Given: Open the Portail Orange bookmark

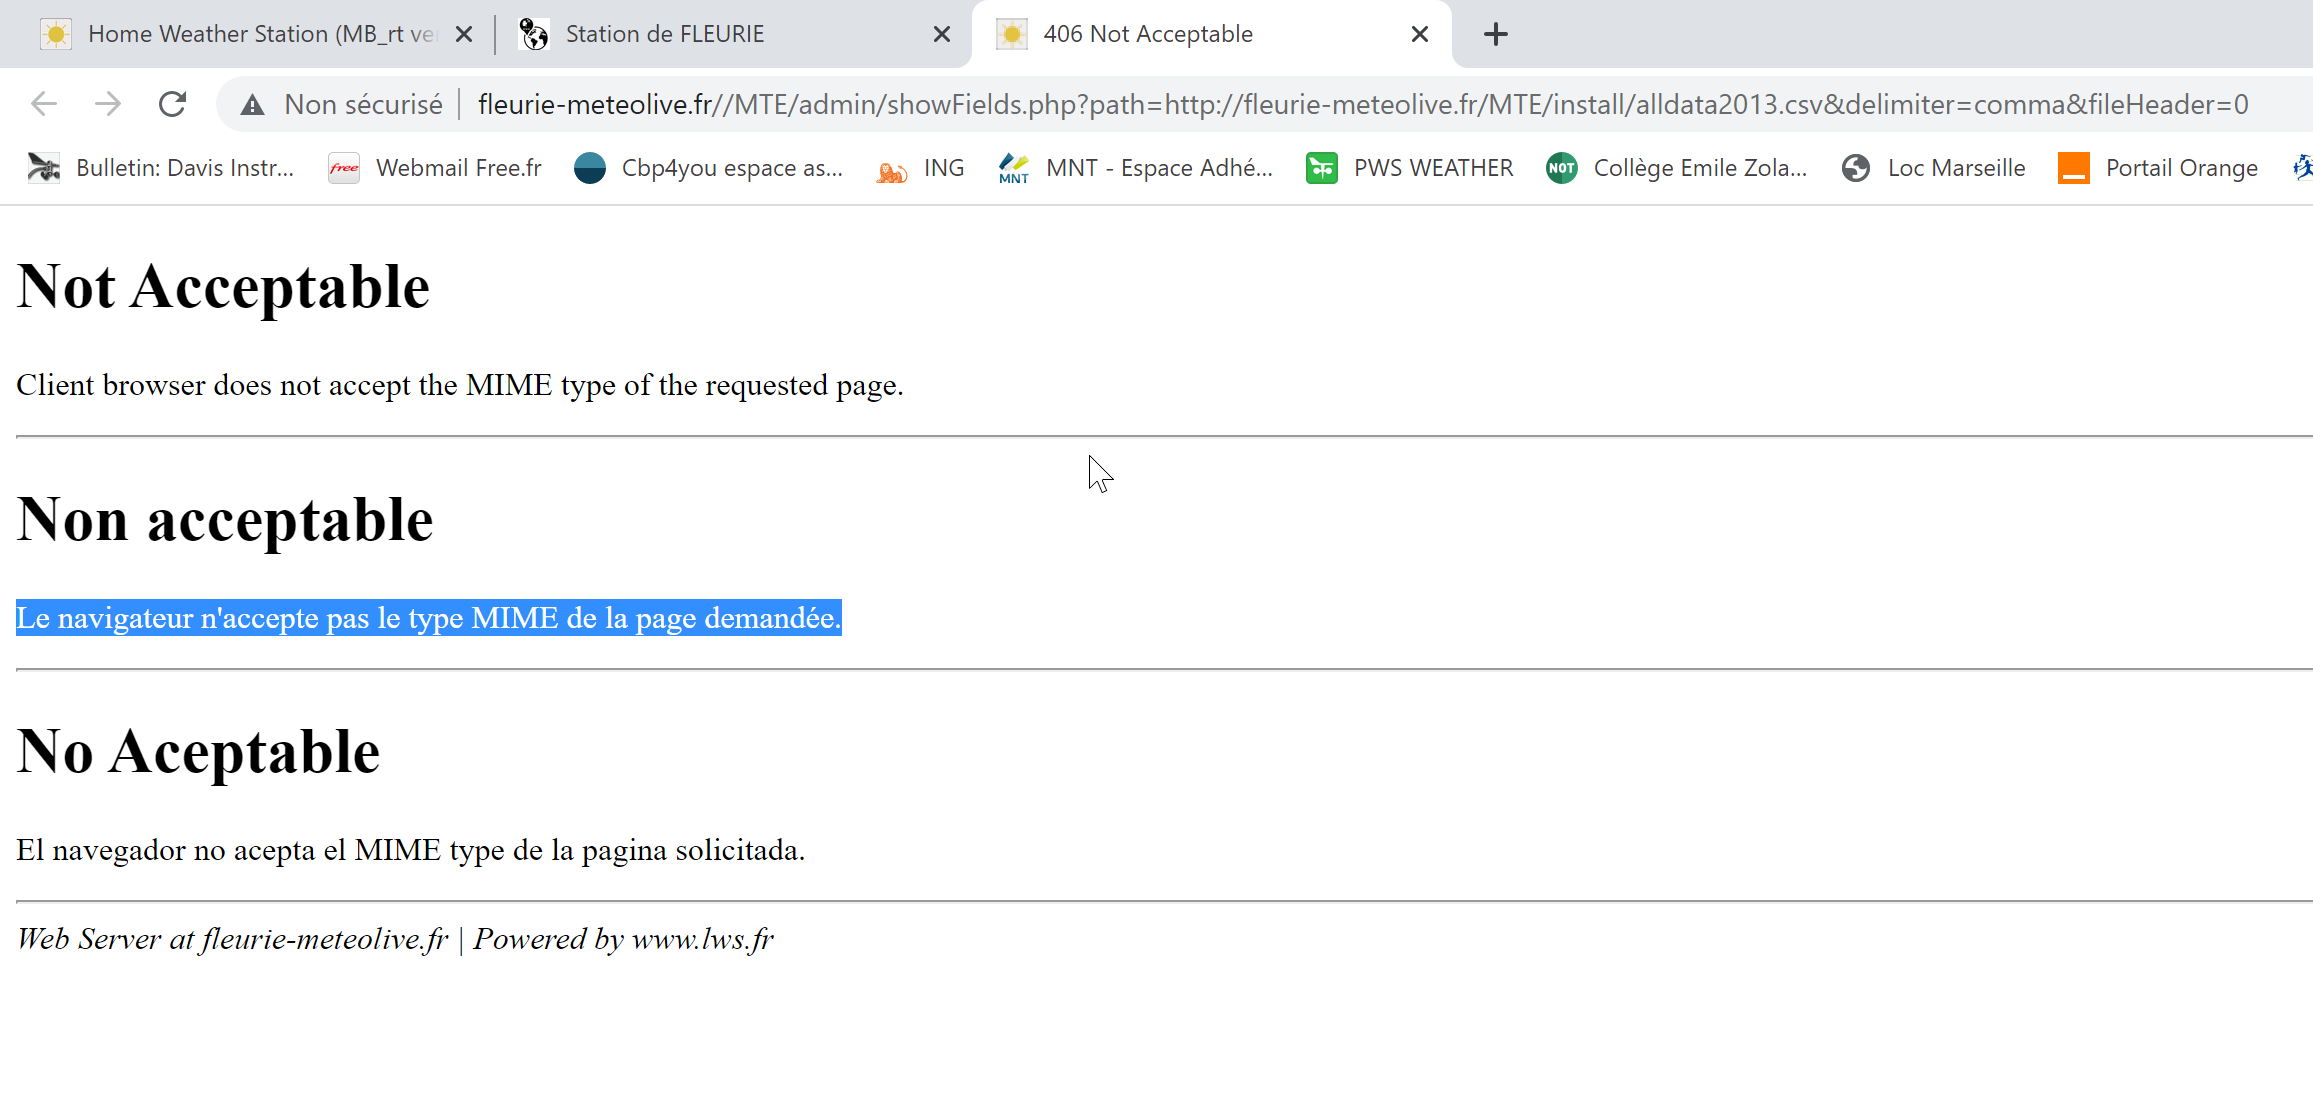Looking at the screenshot, I should coord(2158,168).
